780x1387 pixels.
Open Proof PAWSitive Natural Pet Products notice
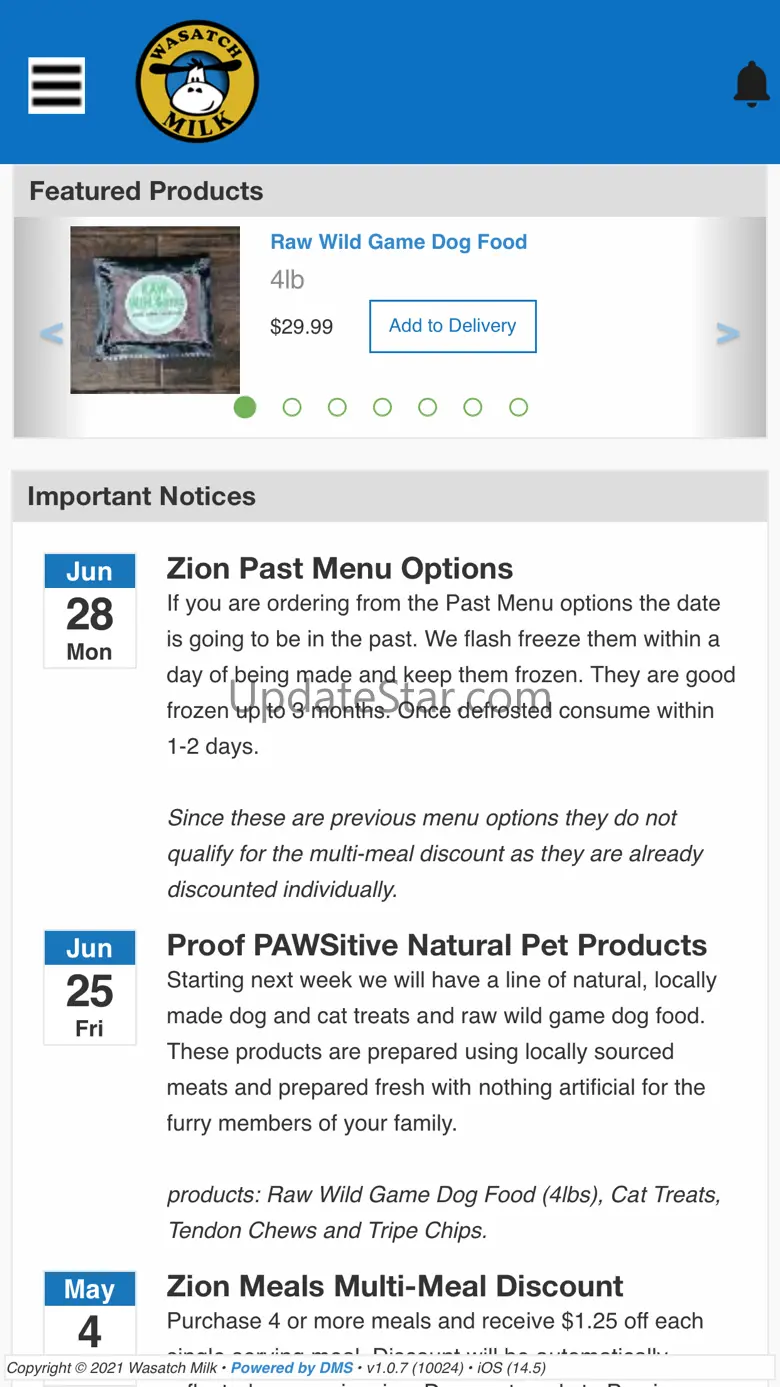coord(437,945)
